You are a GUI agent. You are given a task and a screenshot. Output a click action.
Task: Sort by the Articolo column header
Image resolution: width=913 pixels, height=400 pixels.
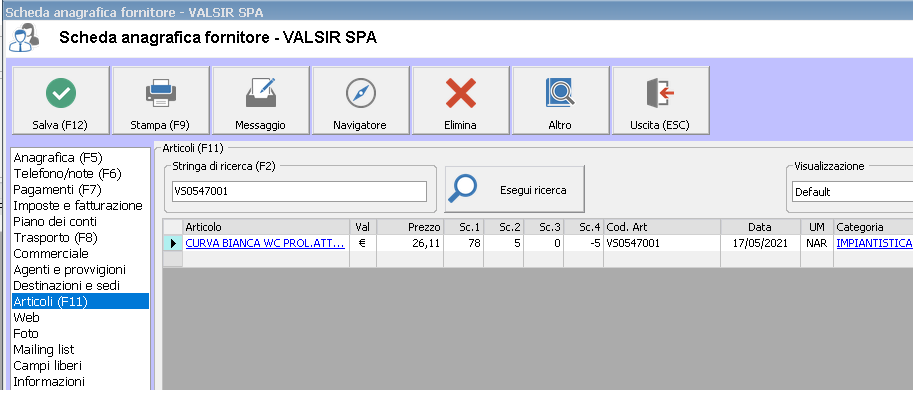click(266, 227)
